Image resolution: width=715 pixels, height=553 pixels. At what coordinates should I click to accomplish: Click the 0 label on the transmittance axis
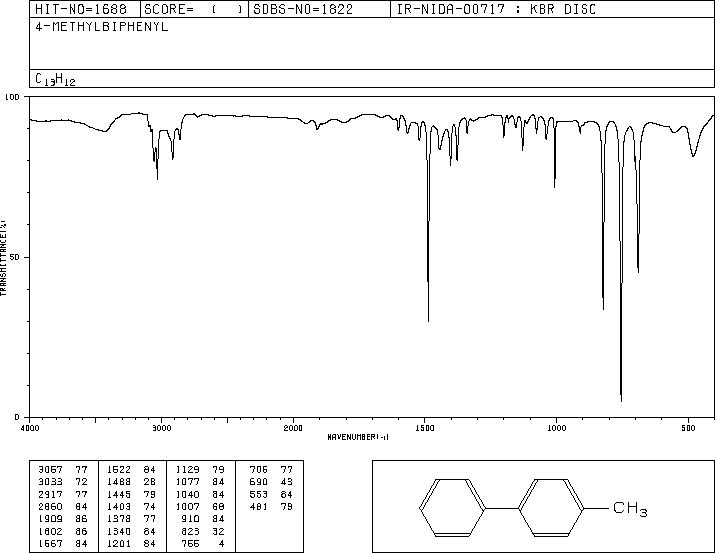pos(17,417)
